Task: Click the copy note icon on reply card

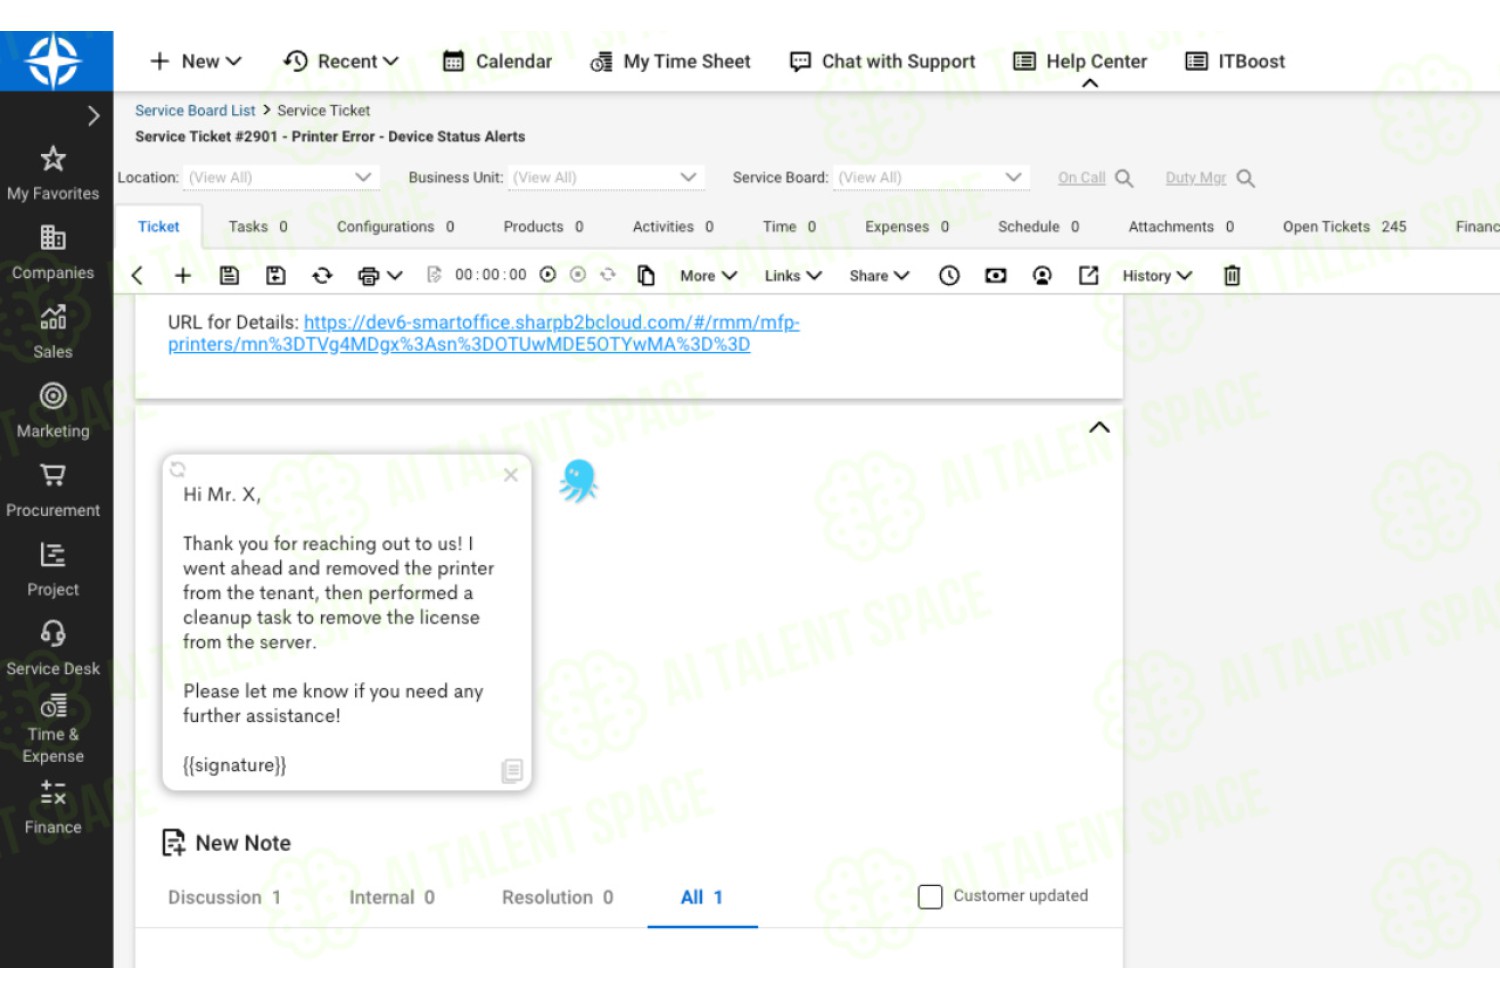Action: coord(512,771)
